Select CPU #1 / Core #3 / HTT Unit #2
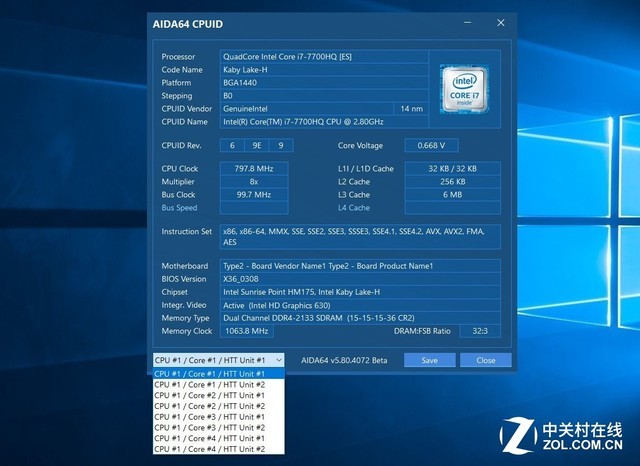The image size is (640, 466). coord(219,428)
